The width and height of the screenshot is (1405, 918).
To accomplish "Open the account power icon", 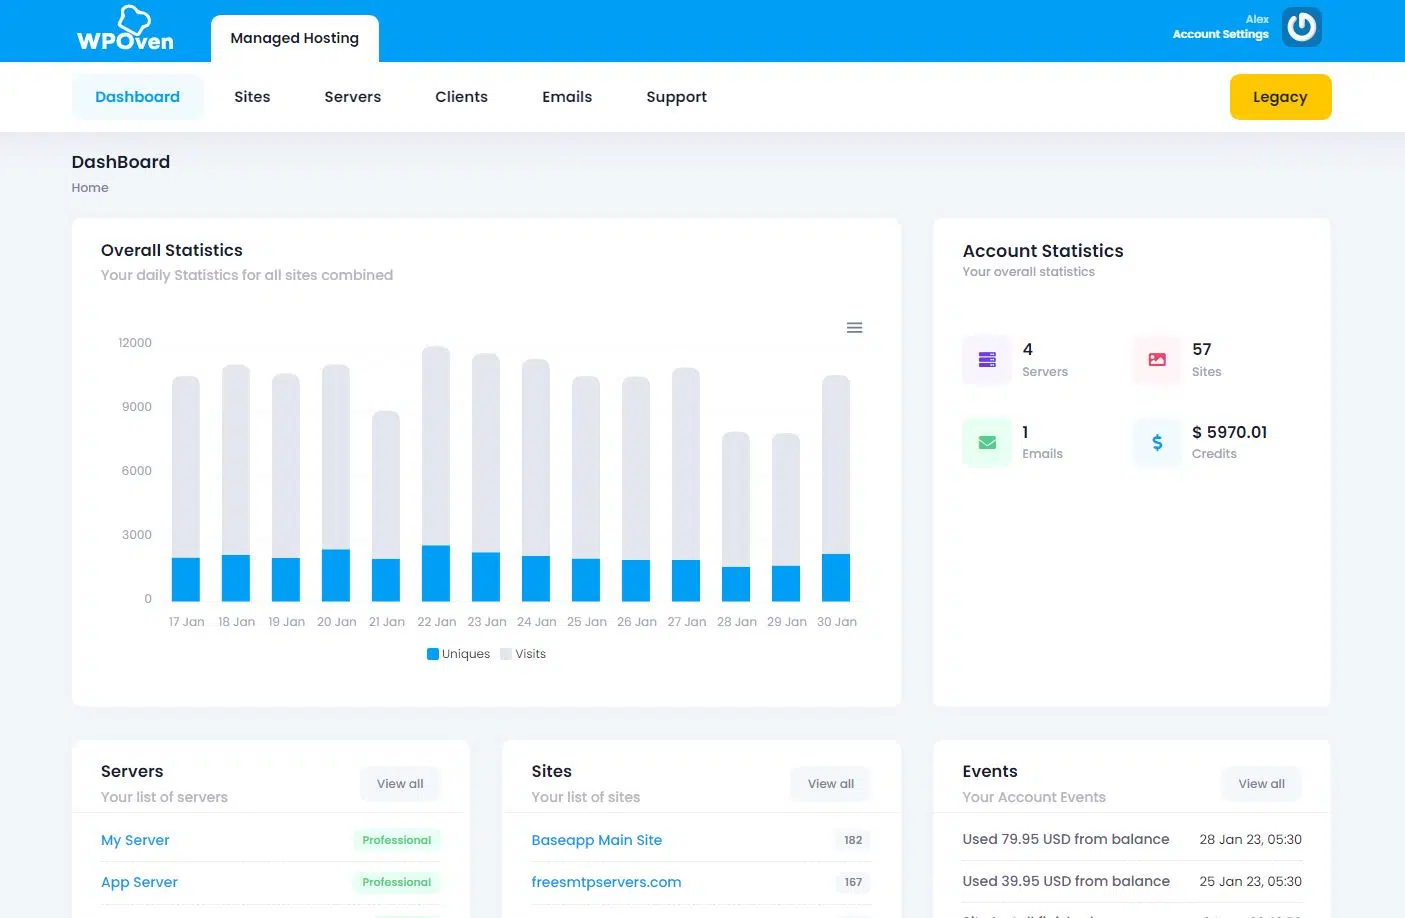I will click(1302, 27).
